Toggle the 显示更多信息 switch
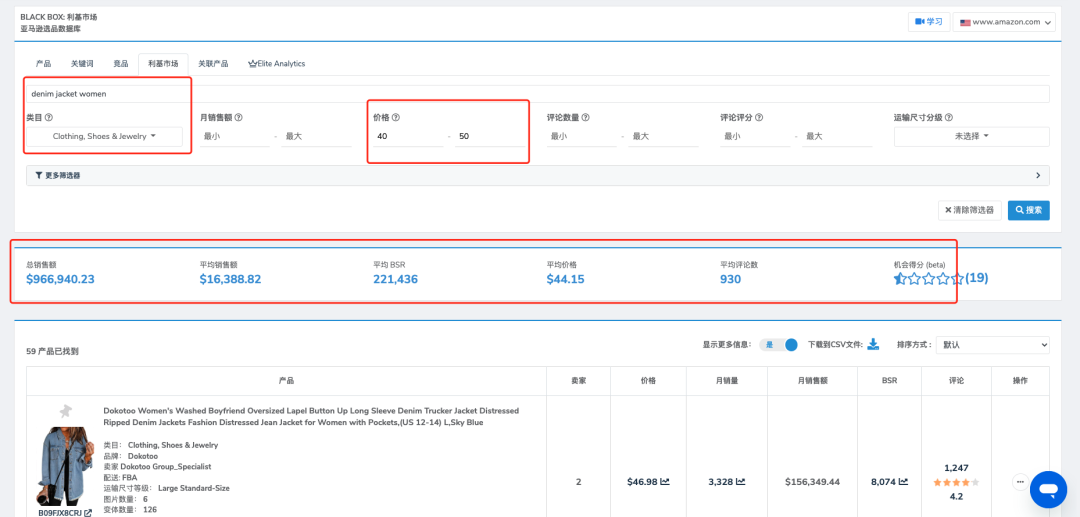The width and height of the screenshot is (1080, 517). click(782, 344)
